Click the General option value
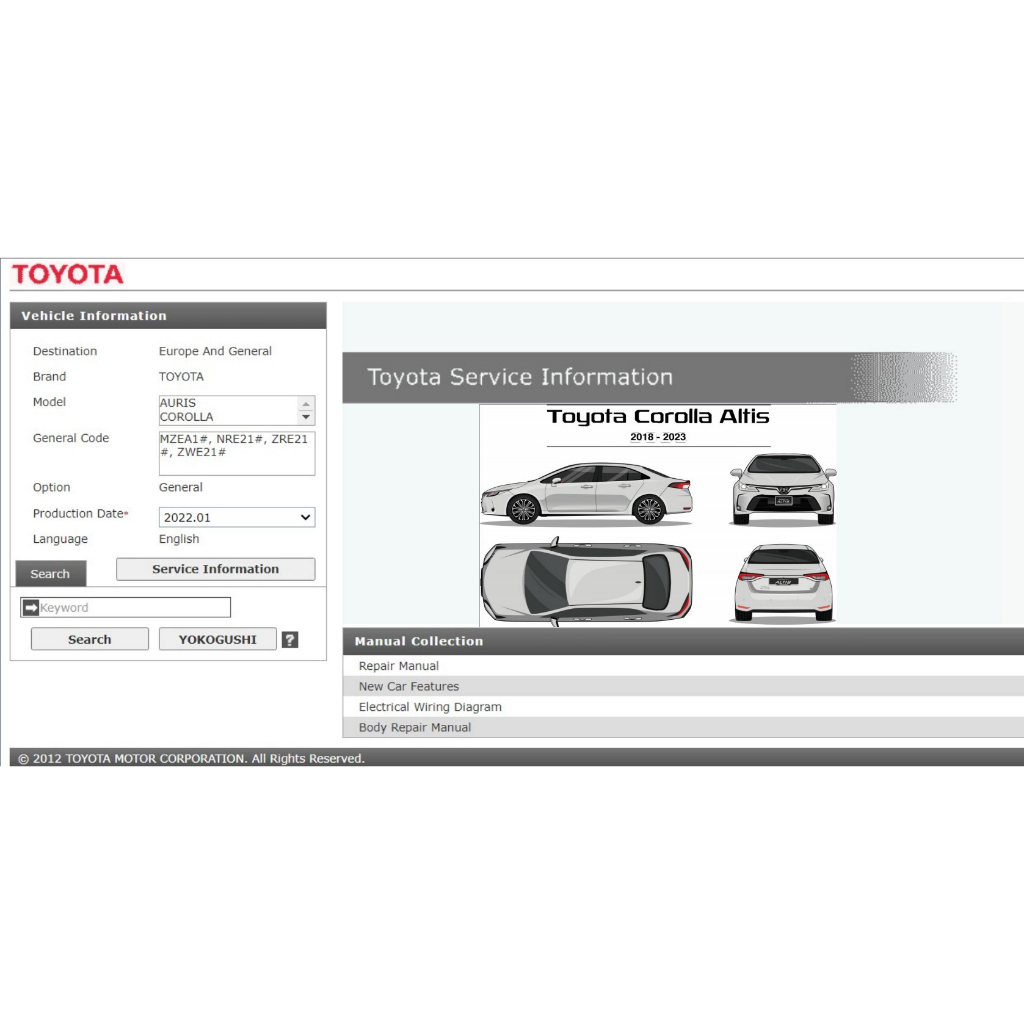Viewport: 1024px width, 1024px height. click(180, 487)
